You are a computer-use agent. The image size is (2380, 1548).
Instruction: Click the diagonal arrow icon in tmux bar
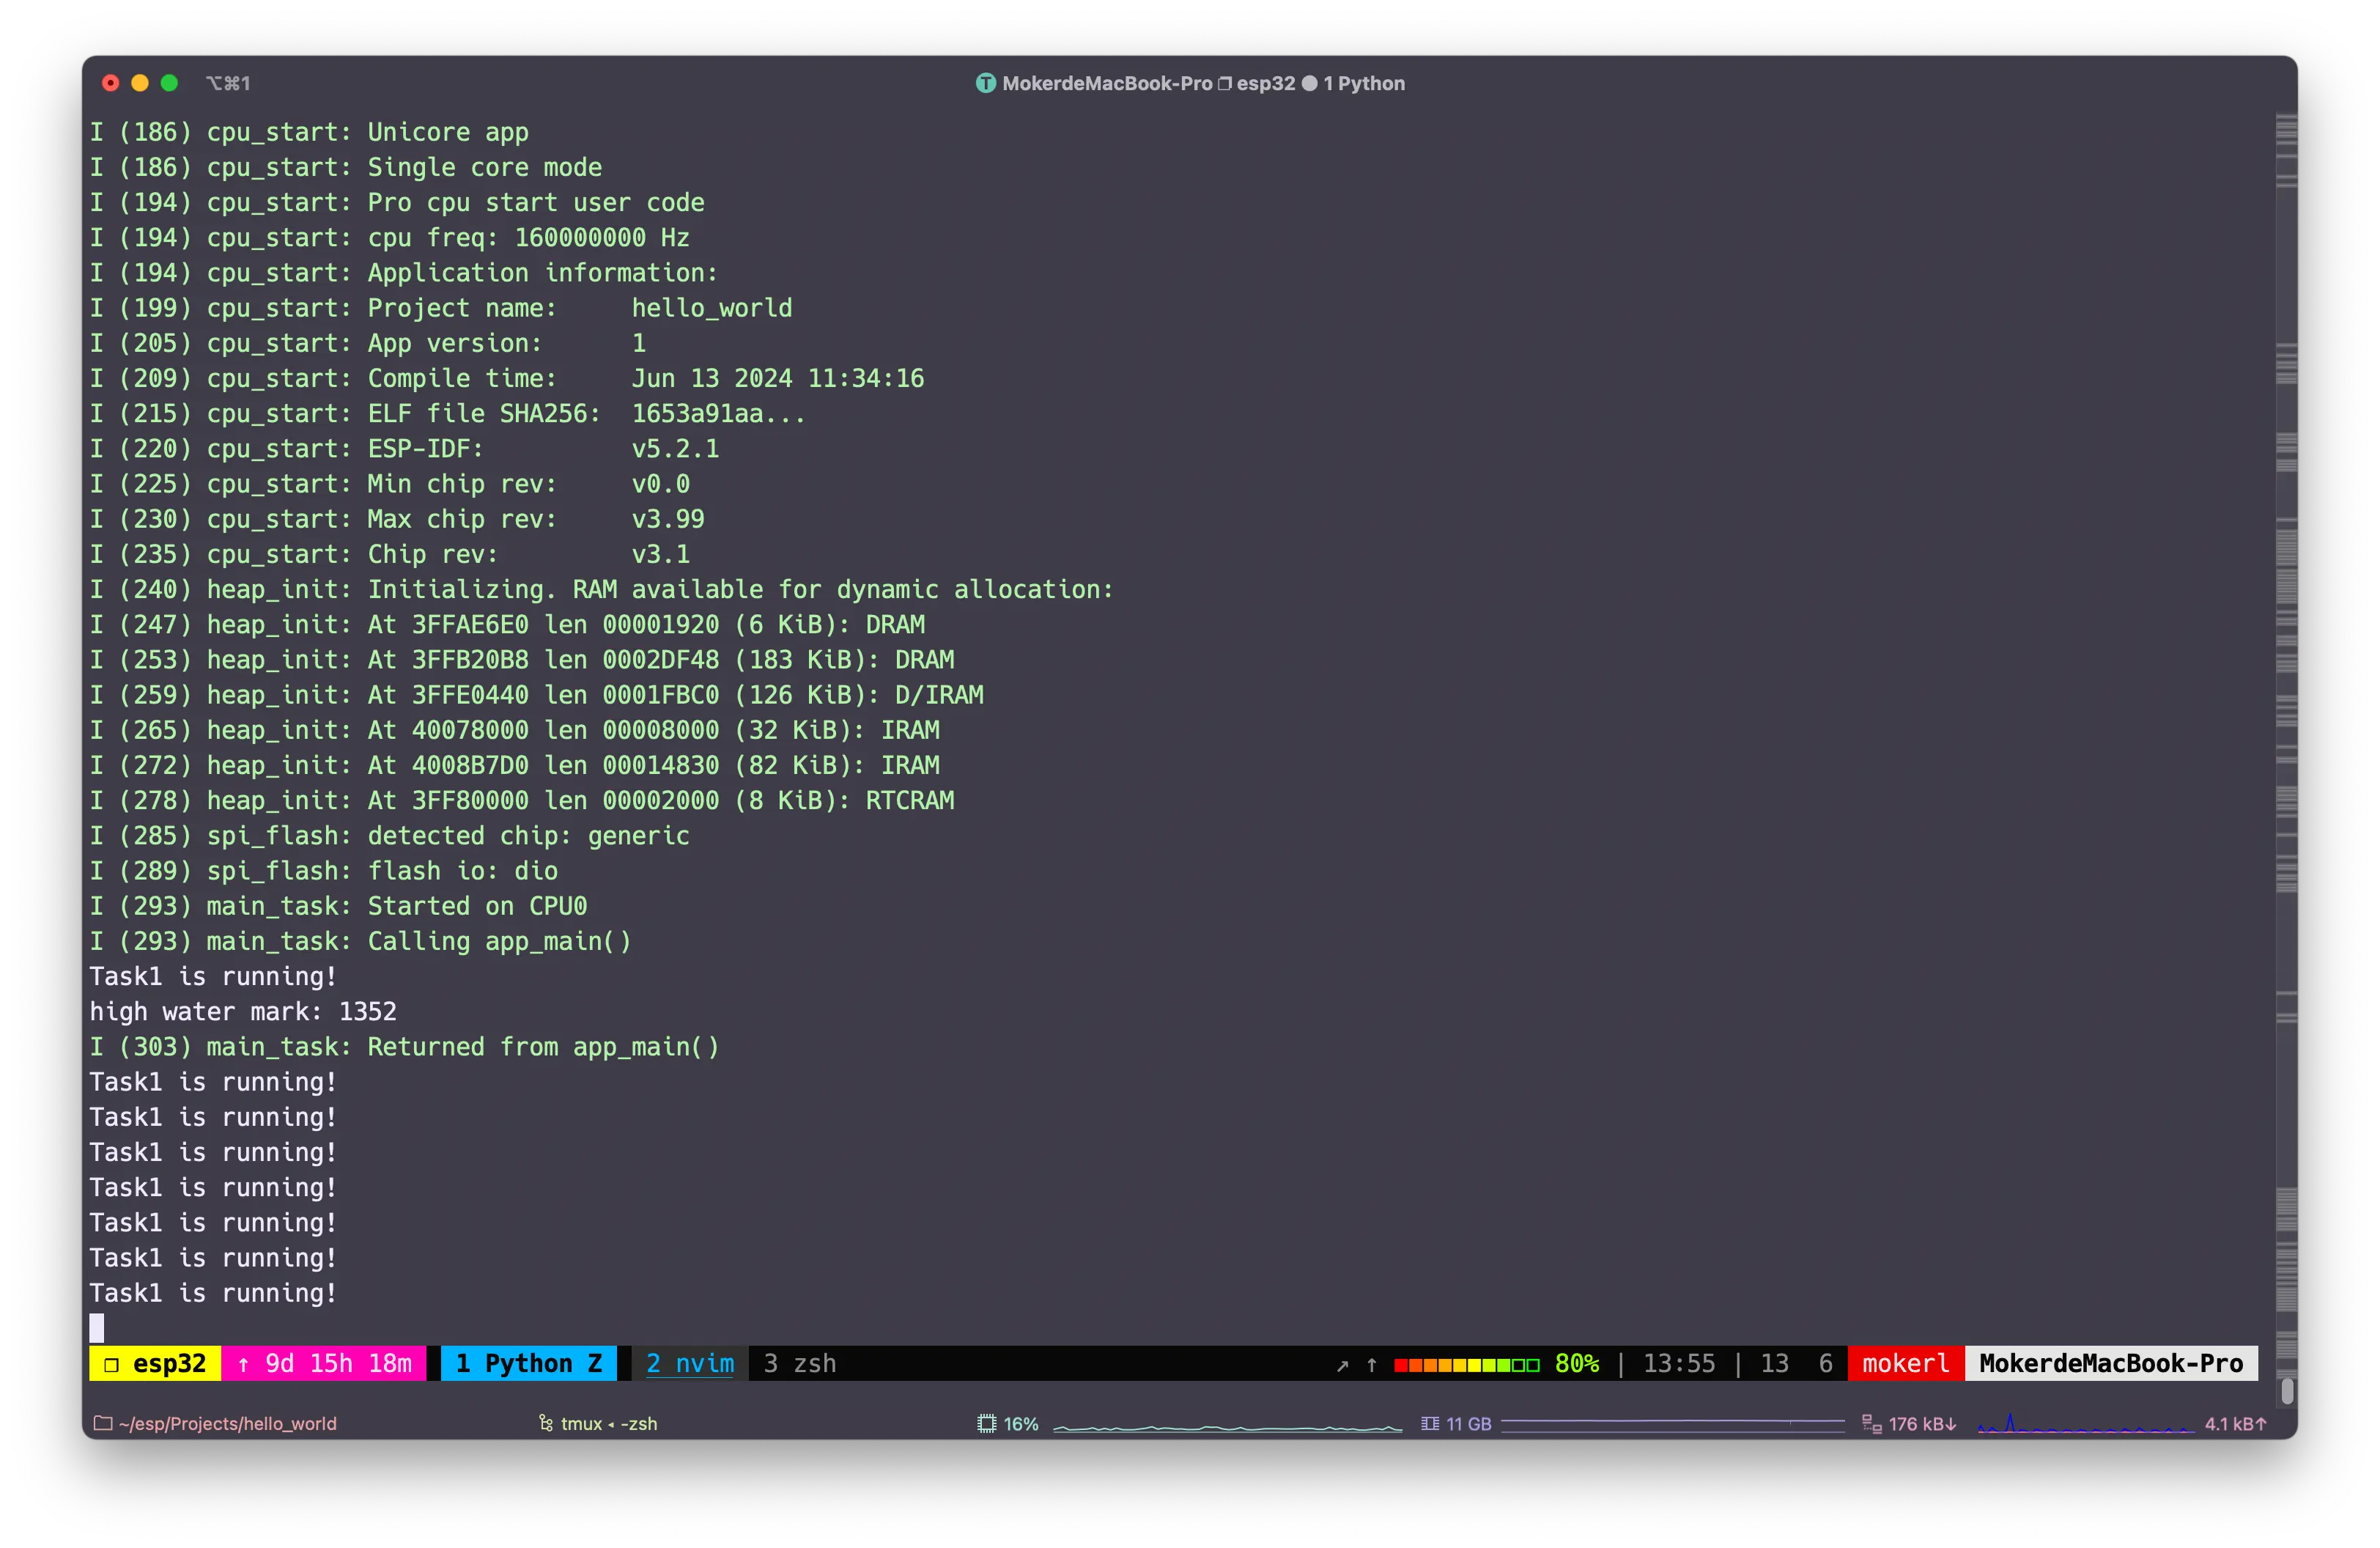pyautogui.click(x=1342, y=1364)
